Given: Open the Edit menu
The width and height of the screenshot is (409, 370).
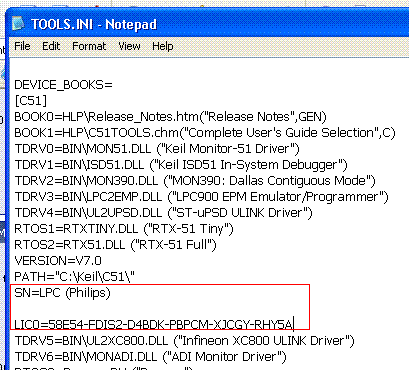Looking at the screenshot, I should coord(51,46).
